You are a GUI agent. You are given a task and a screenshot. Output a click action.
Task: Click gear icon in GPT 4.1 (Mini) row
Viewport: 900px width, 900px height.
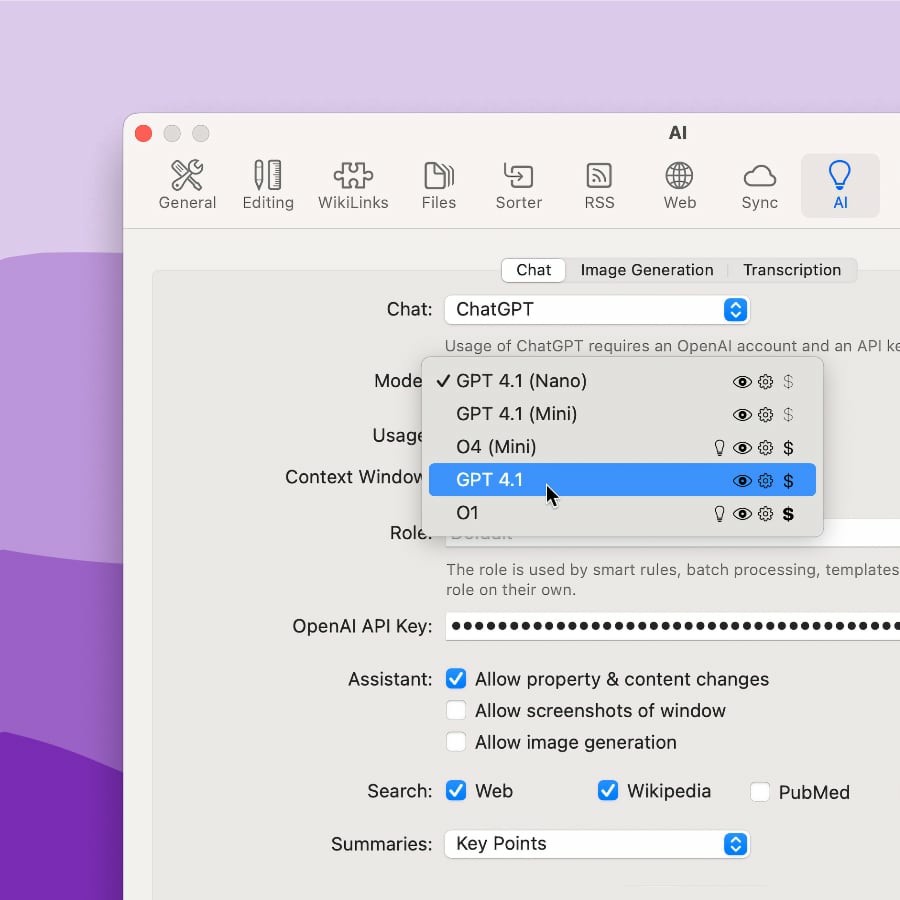pos(765,414)
